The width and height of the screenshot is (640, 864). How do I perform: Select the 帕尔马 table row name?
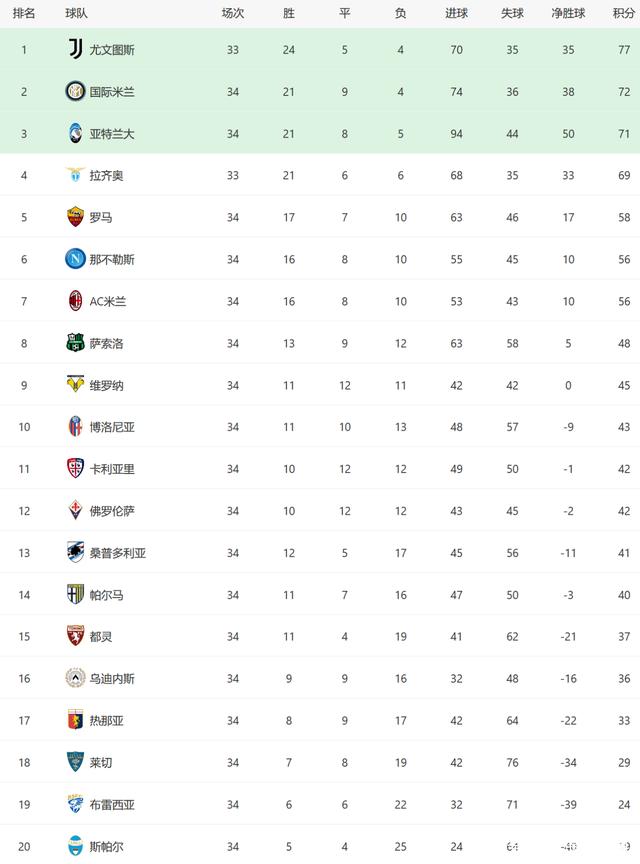[106, 595]
